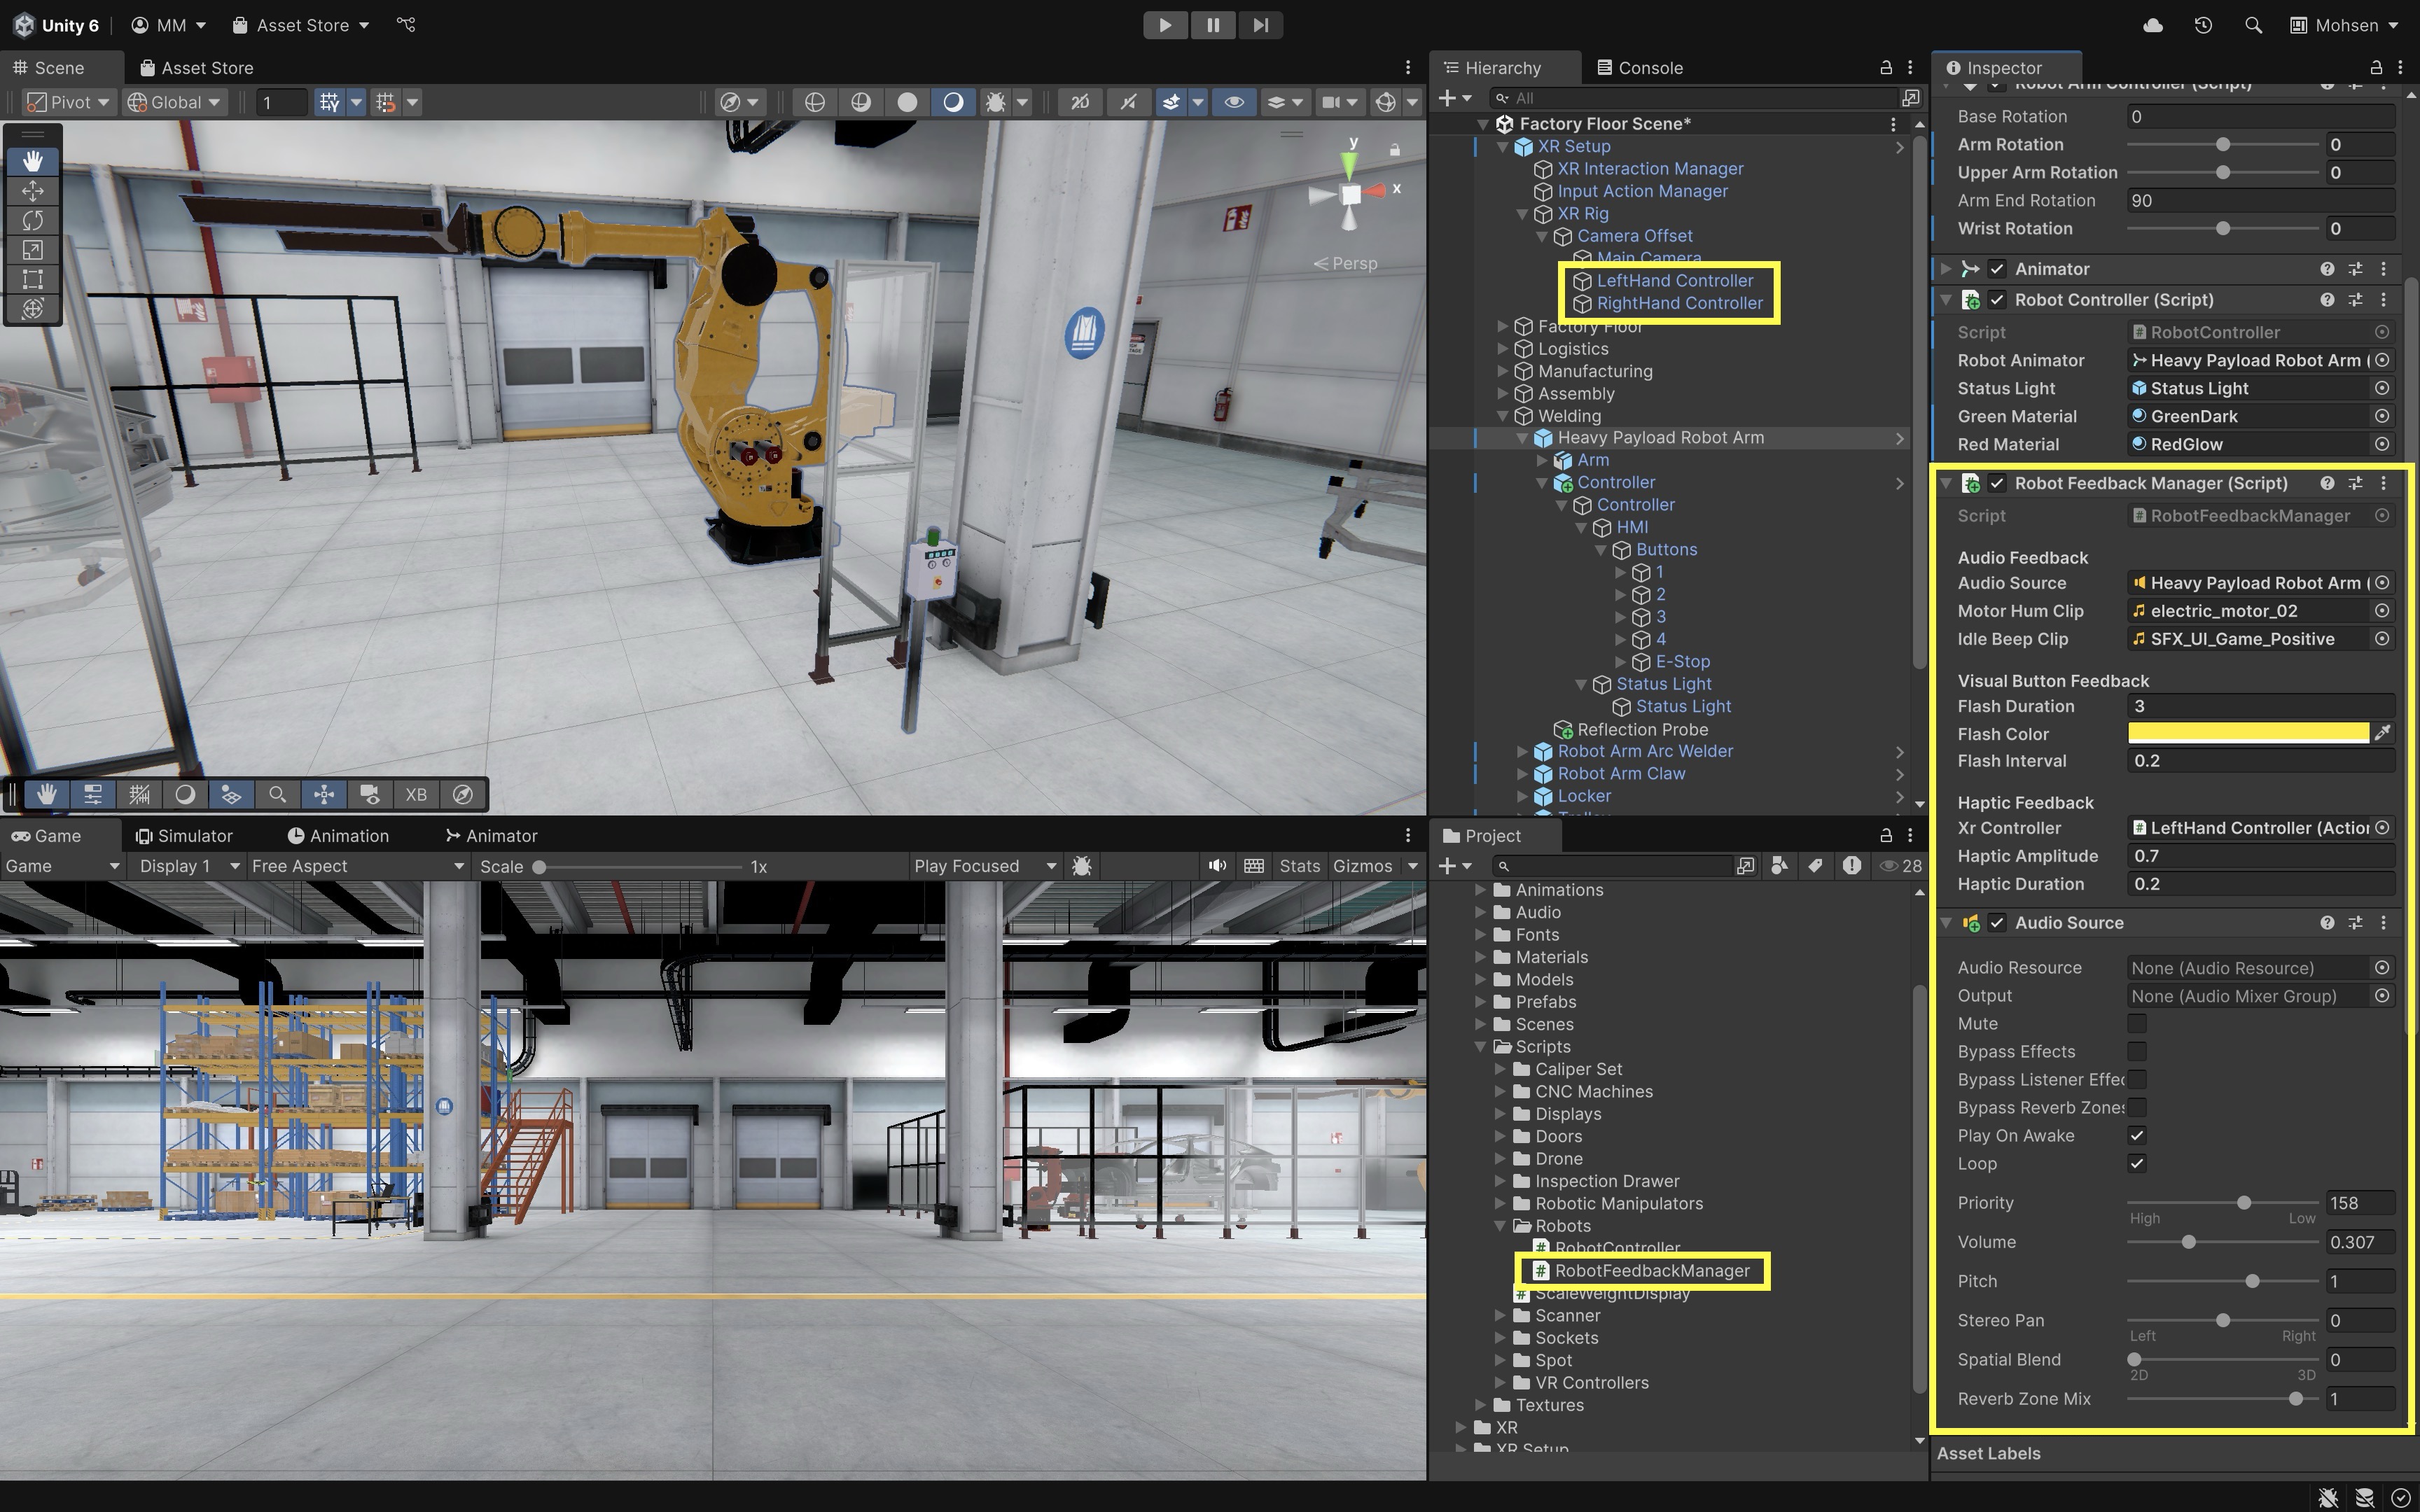Uncheck the Loop checkbox
Image resolution: width=2420 pixels, height=1512 pixels.
pos(2137,1164)
